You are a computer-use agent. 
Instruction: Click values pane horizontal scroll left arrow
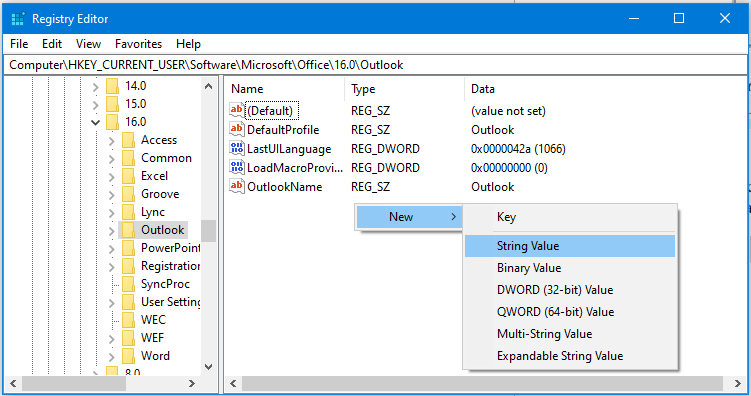233,384
